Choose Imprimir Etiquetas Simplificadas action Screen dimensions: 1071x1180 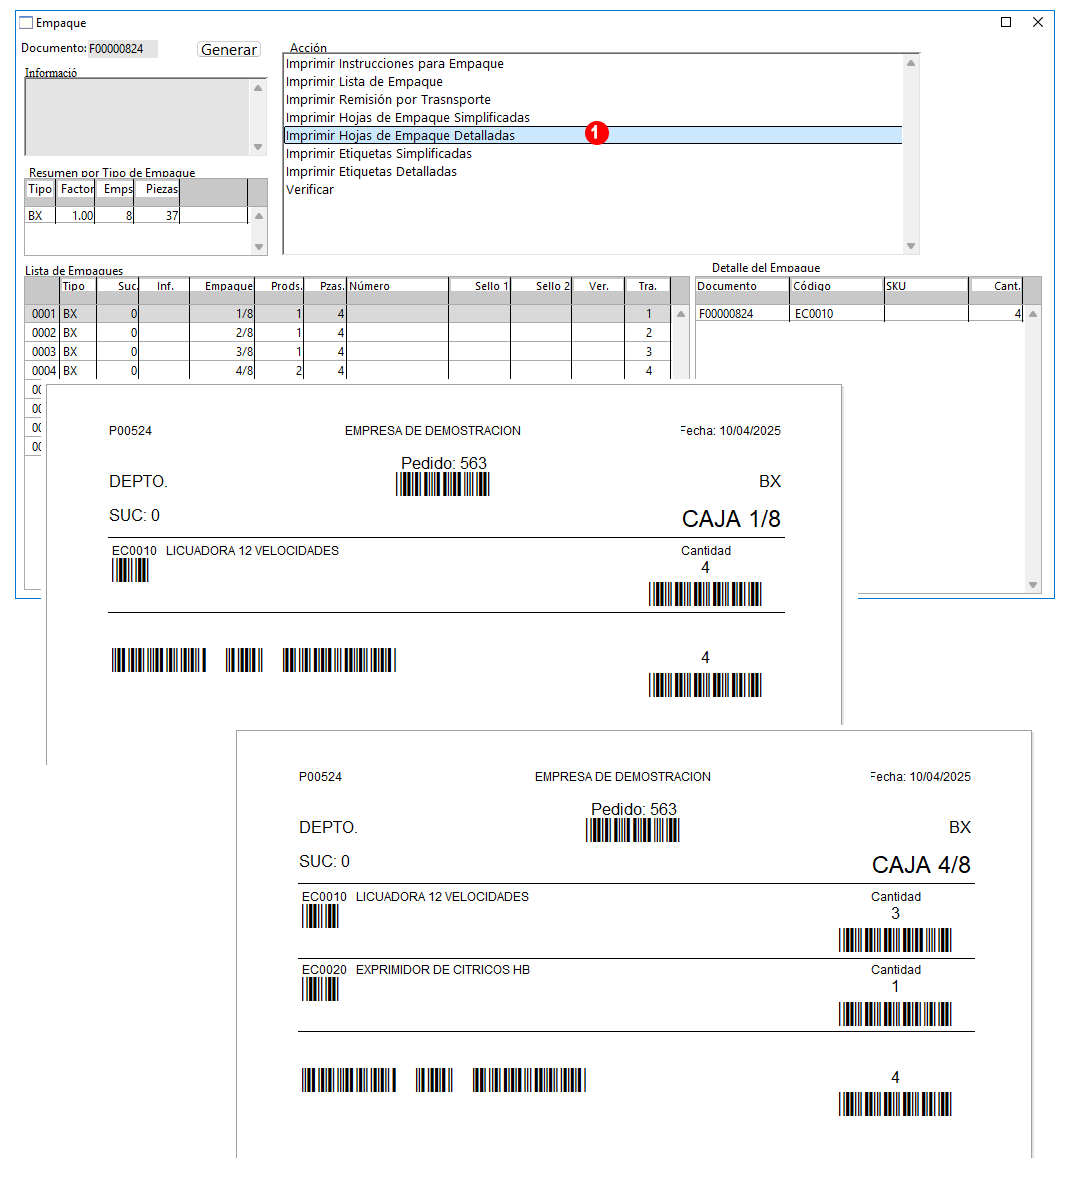point(379,154)
